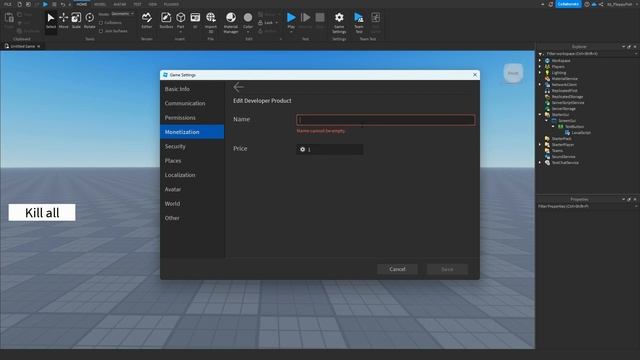Close the Game Settings dialog
The width and height of the screenshot is (640, 360).
click(x=475, y=75)
